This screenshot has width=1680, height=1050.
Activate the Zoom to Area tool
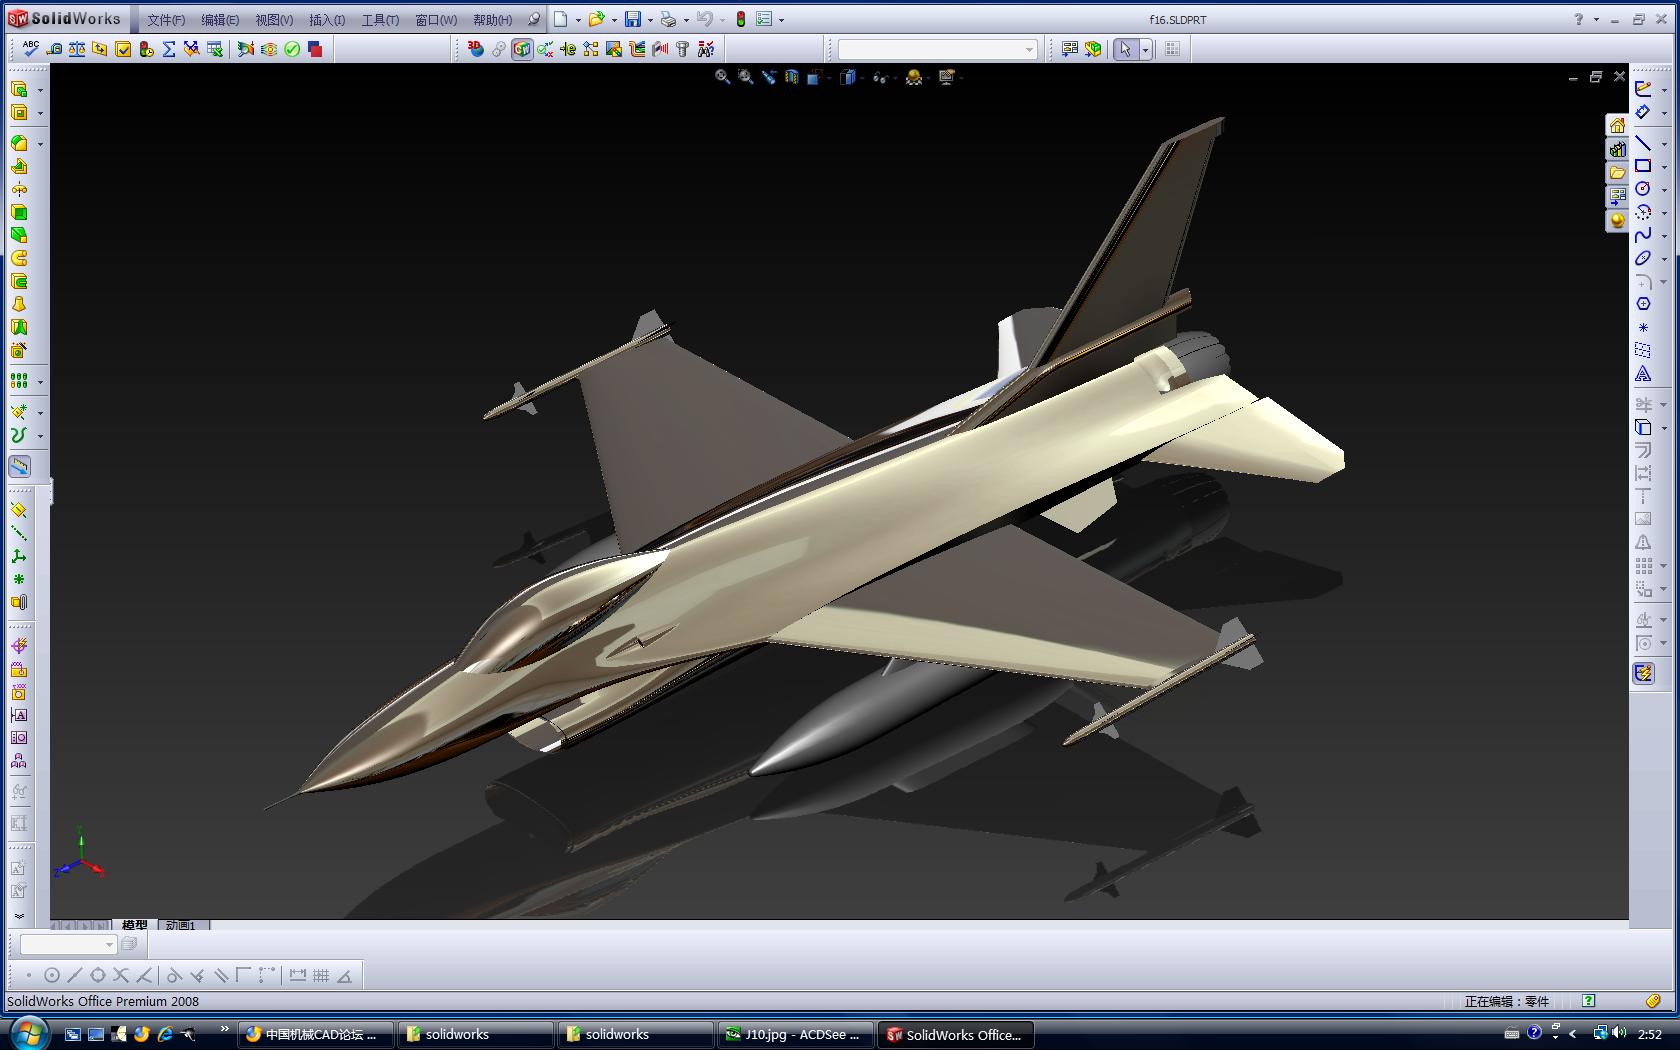(744, 77)
